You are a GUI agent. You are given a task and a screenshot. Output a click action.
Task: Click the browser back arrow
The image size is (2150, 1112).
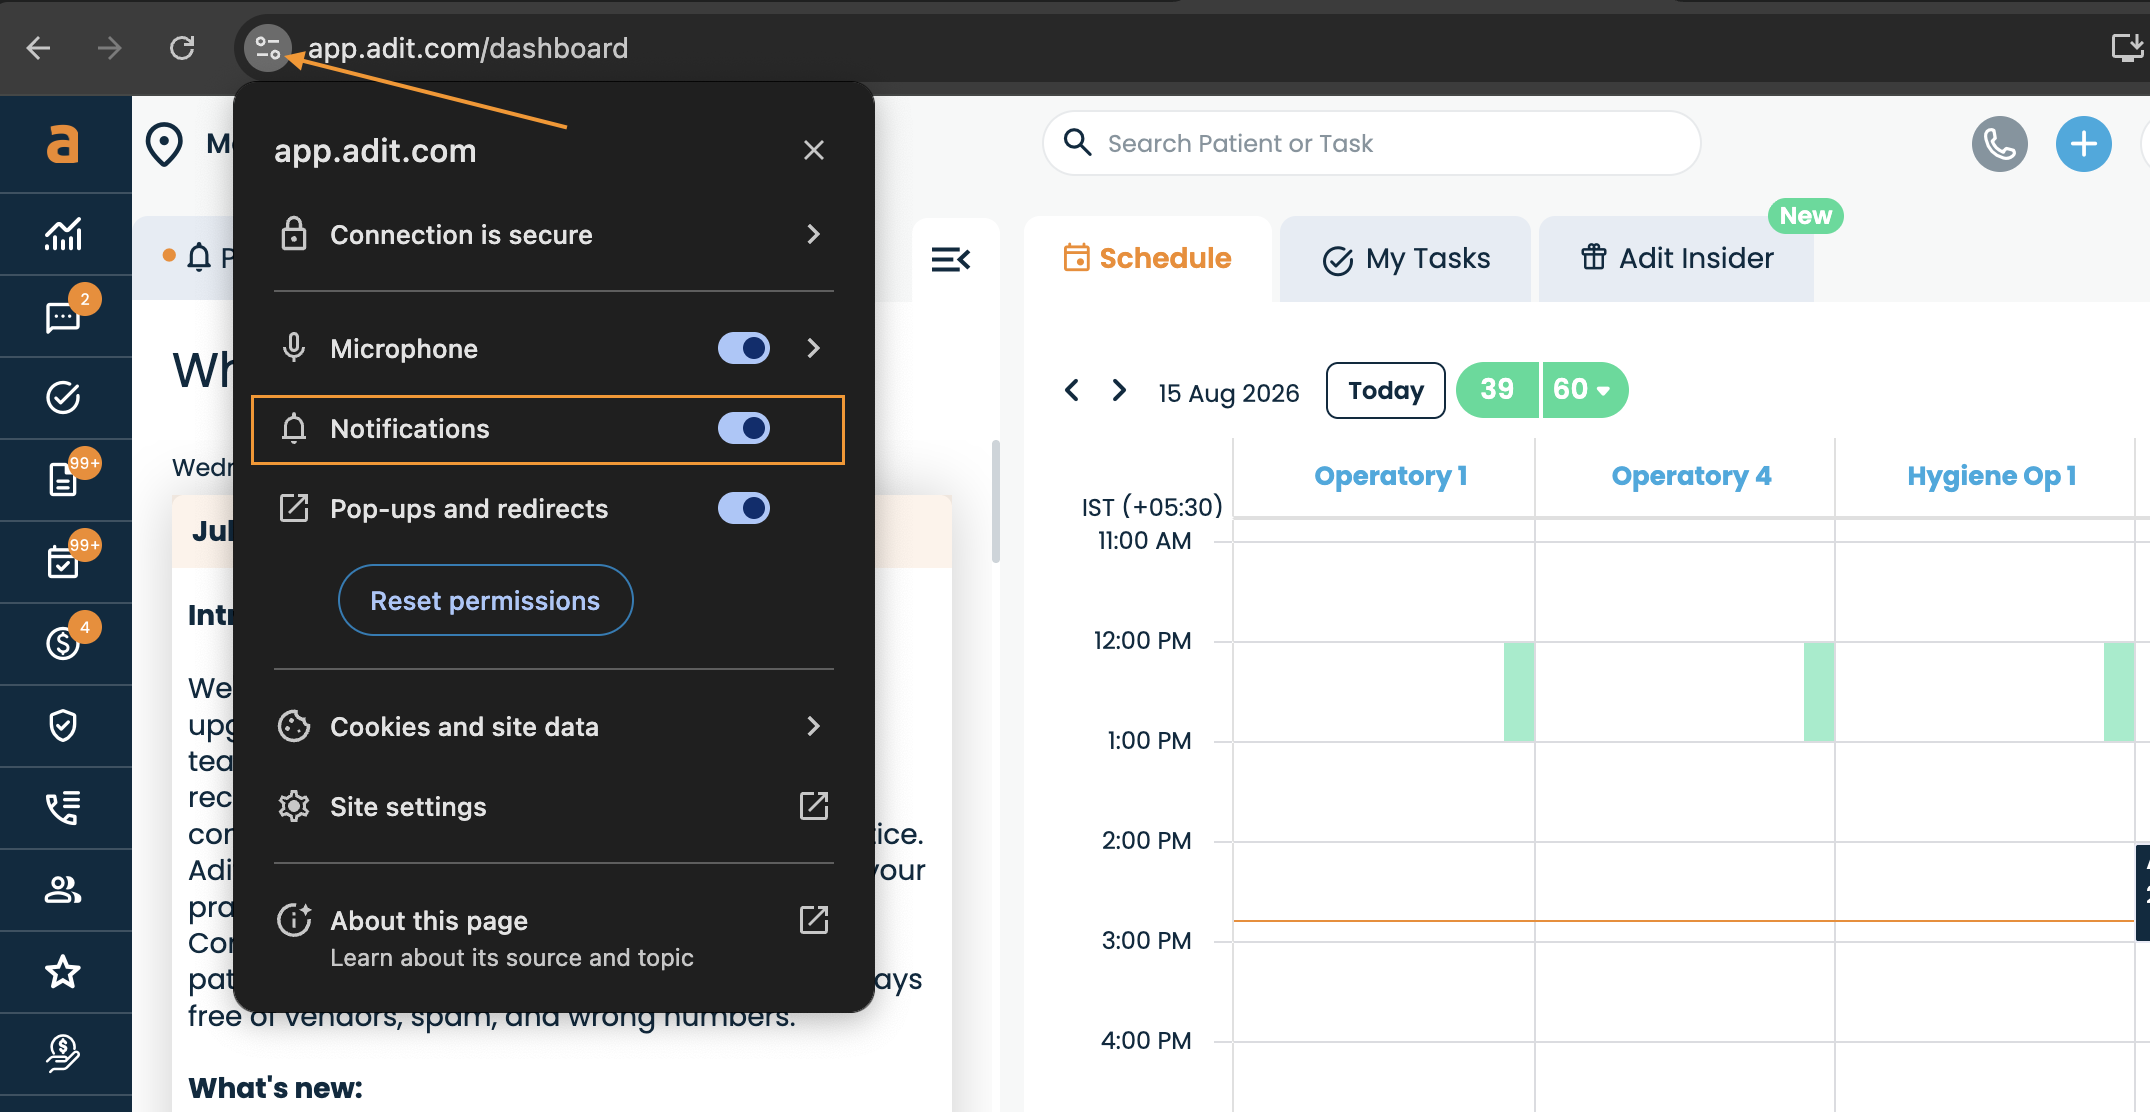pyautogui.click(x=38, y=47)
